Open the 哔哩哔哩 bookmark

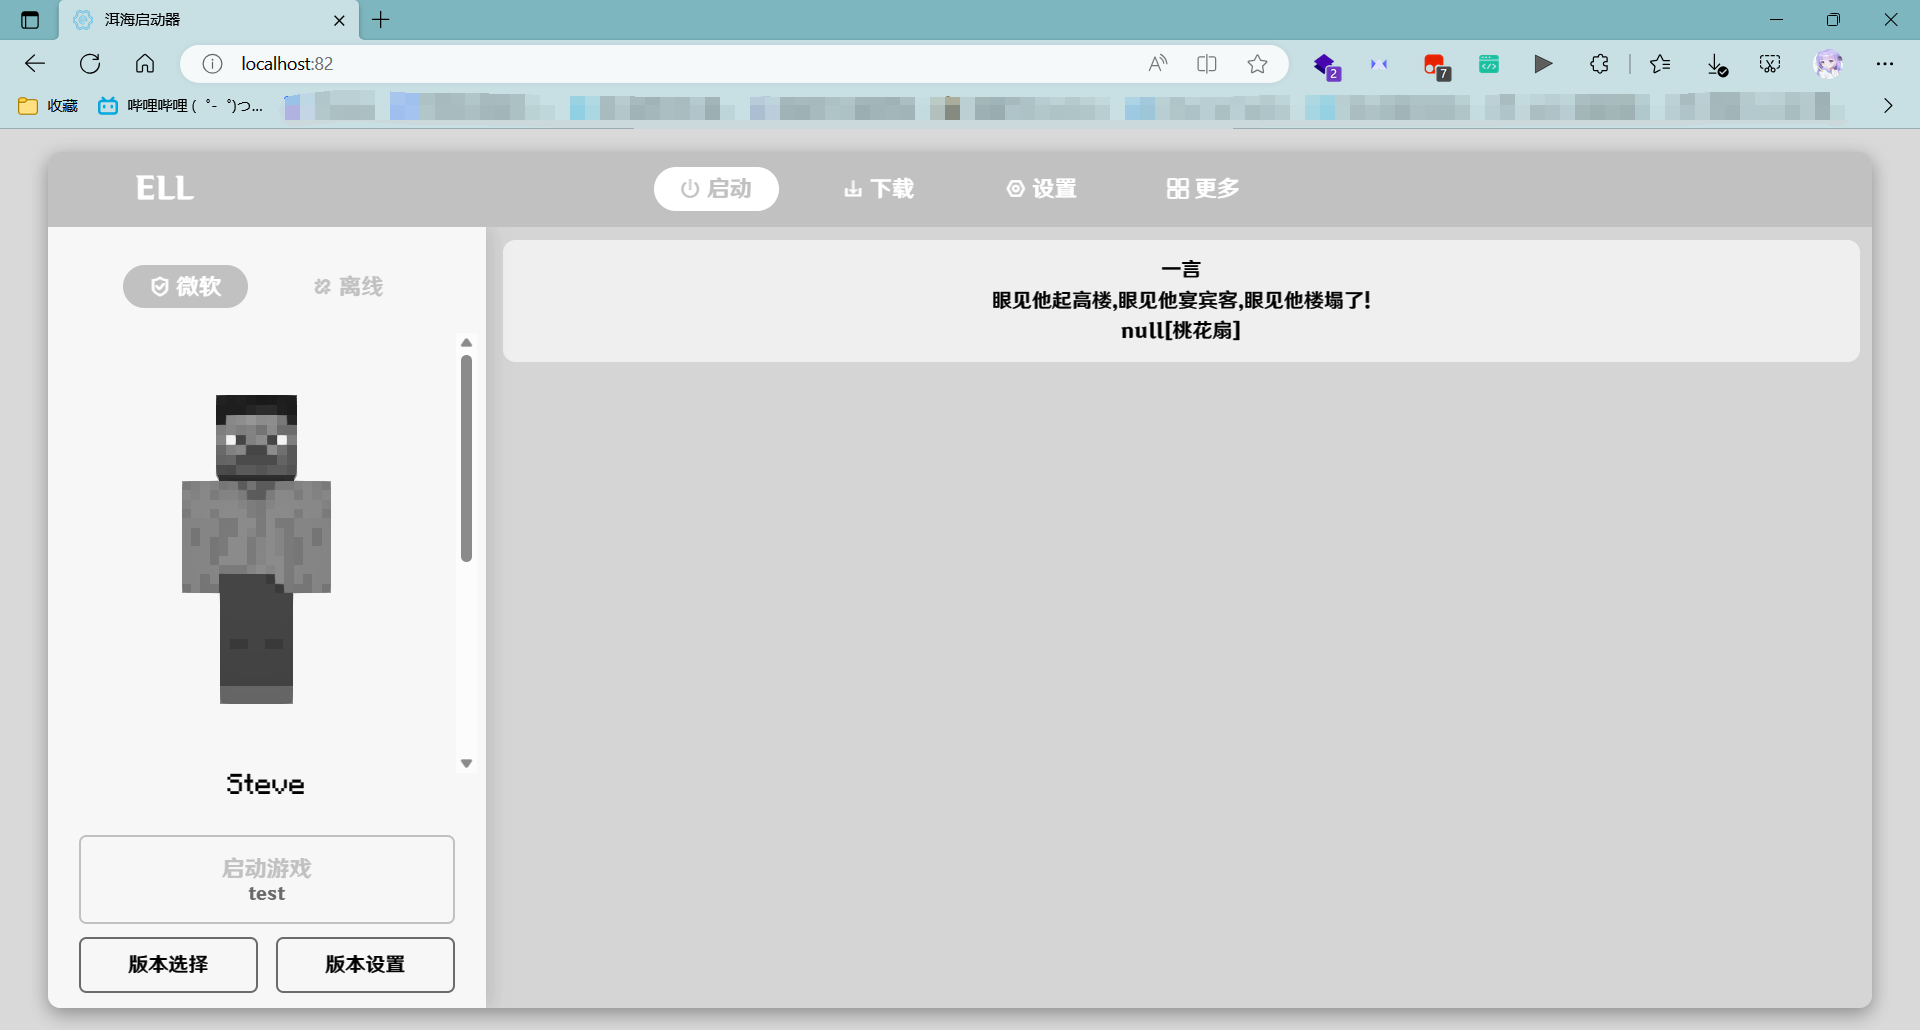click(181, 105)
